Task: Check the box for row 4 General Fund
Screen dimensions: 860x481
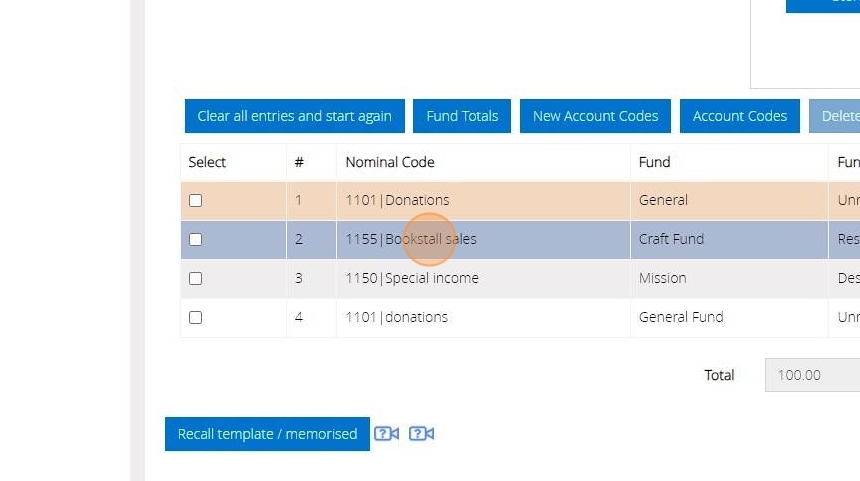Action: click(x=195, y=317)
